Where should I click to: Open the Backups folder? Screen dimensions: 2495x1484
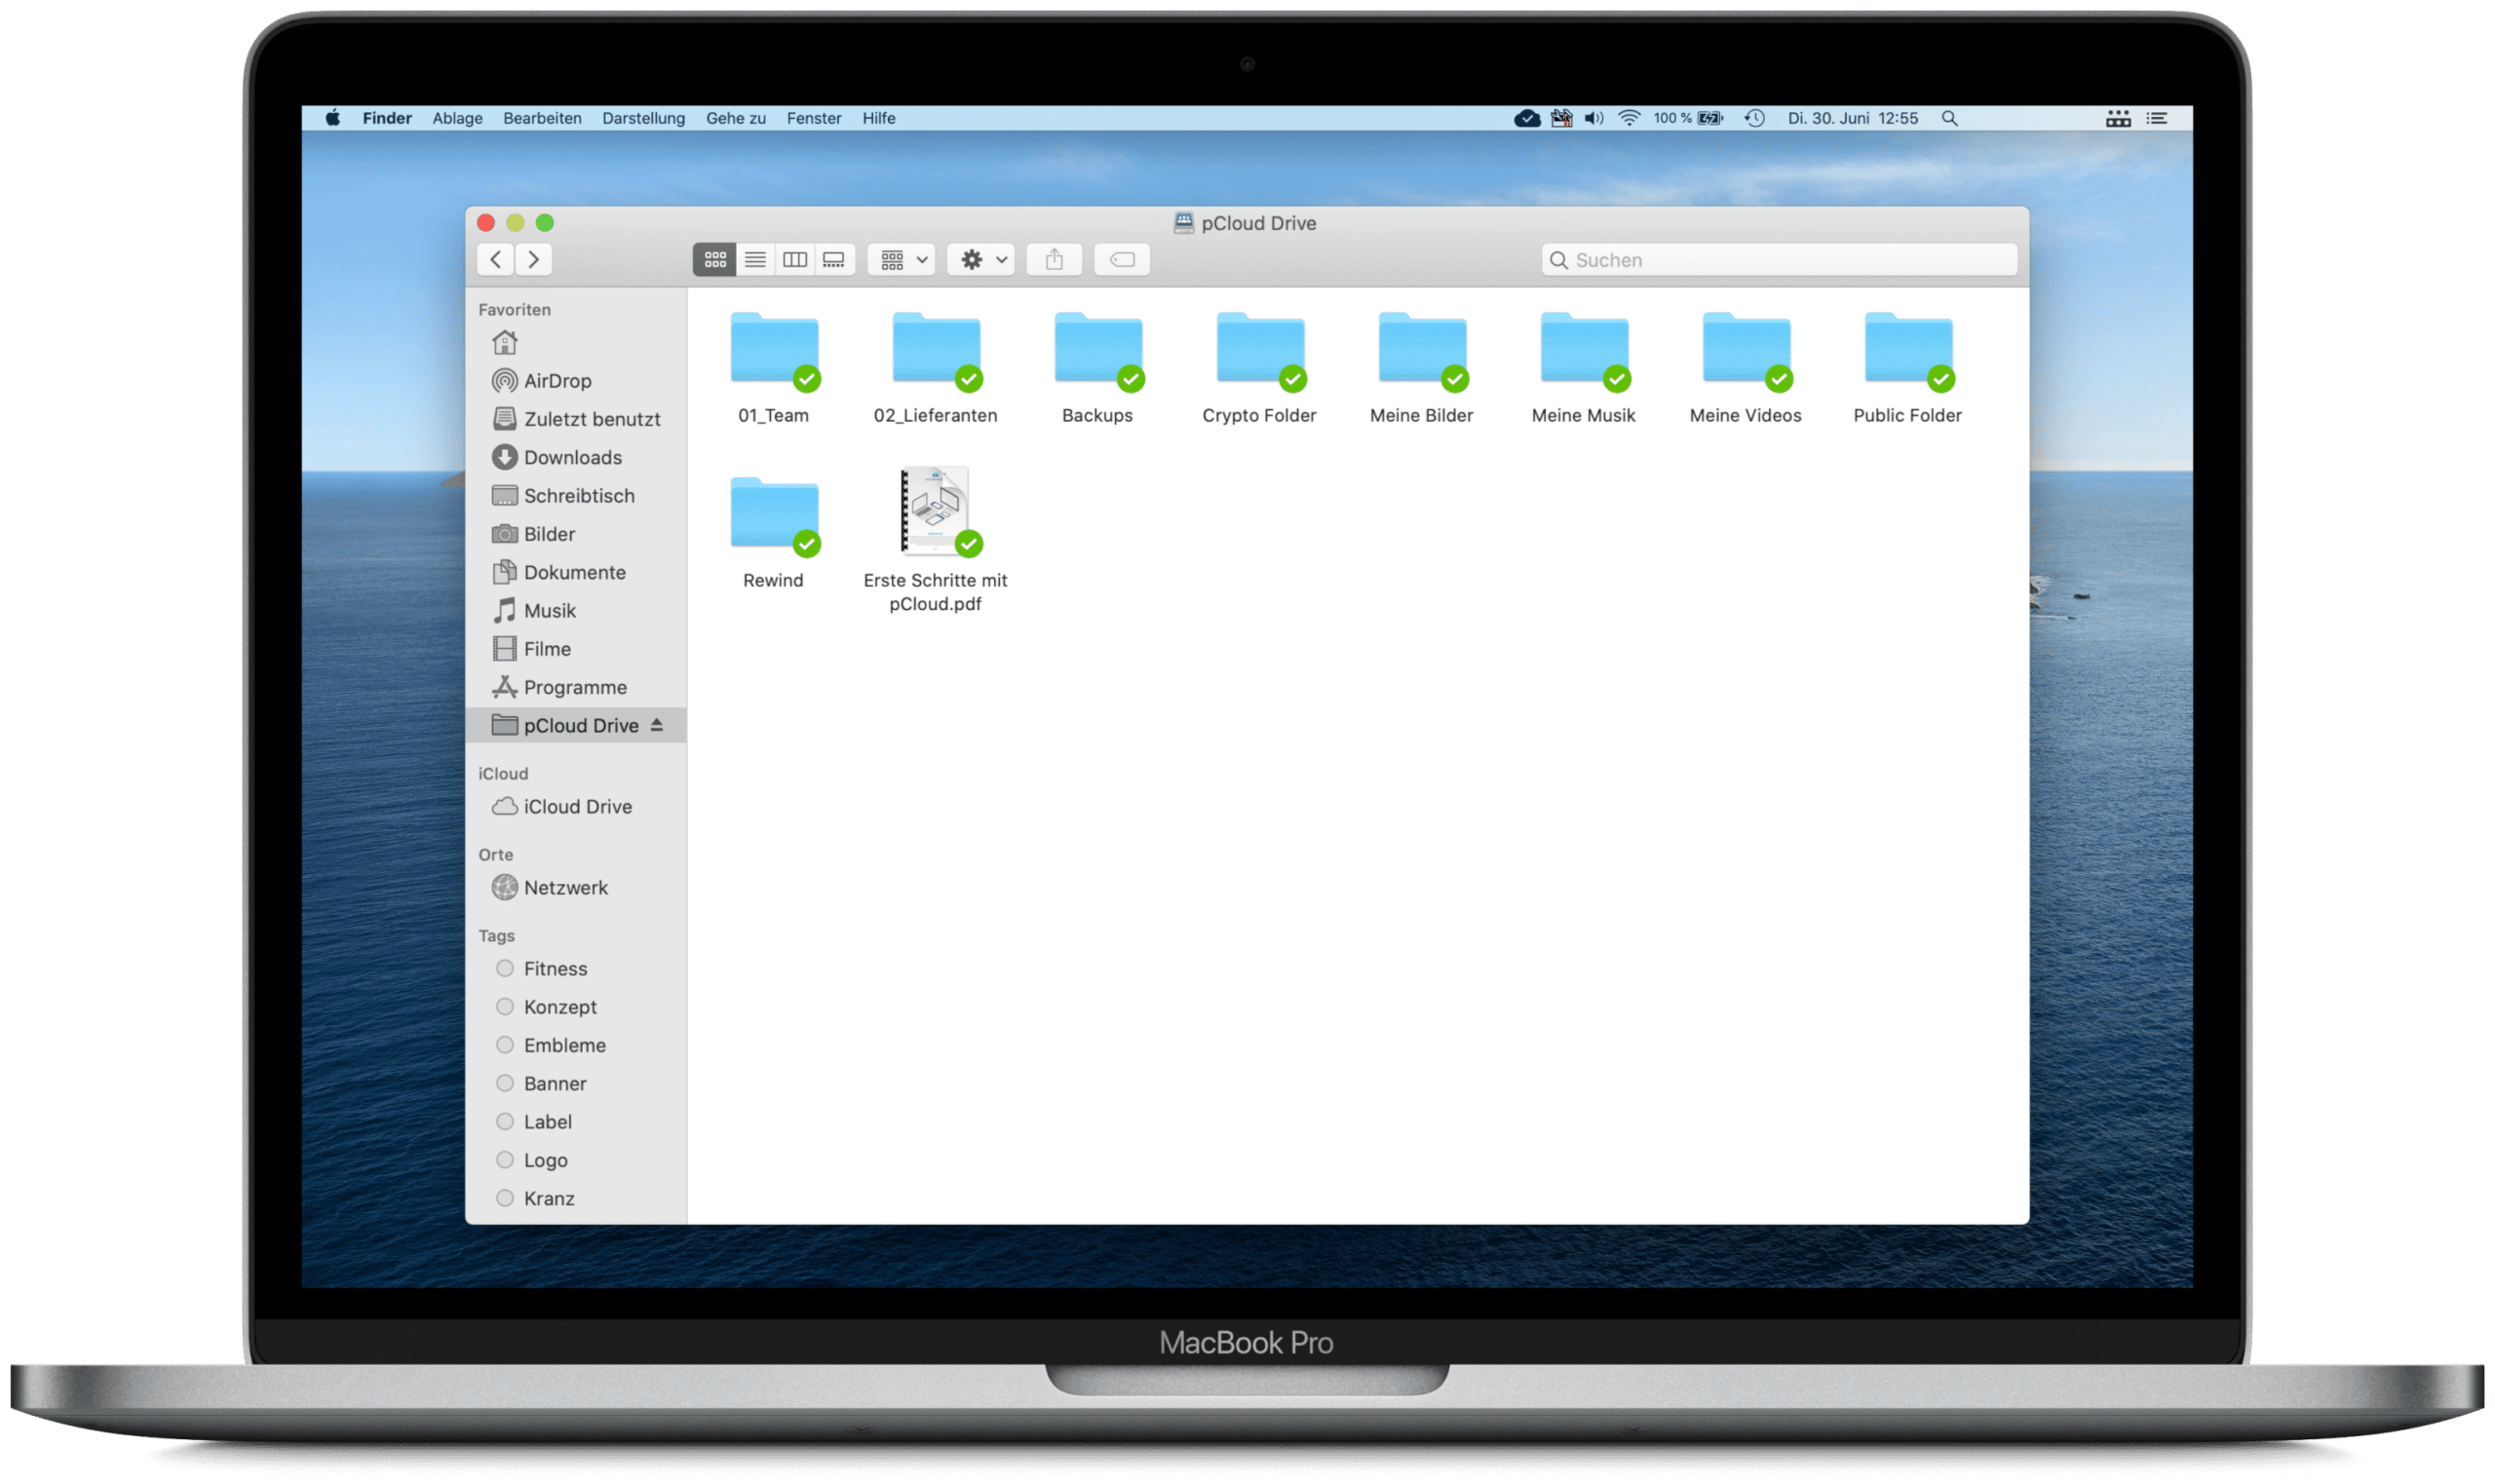pos(1098,368)
